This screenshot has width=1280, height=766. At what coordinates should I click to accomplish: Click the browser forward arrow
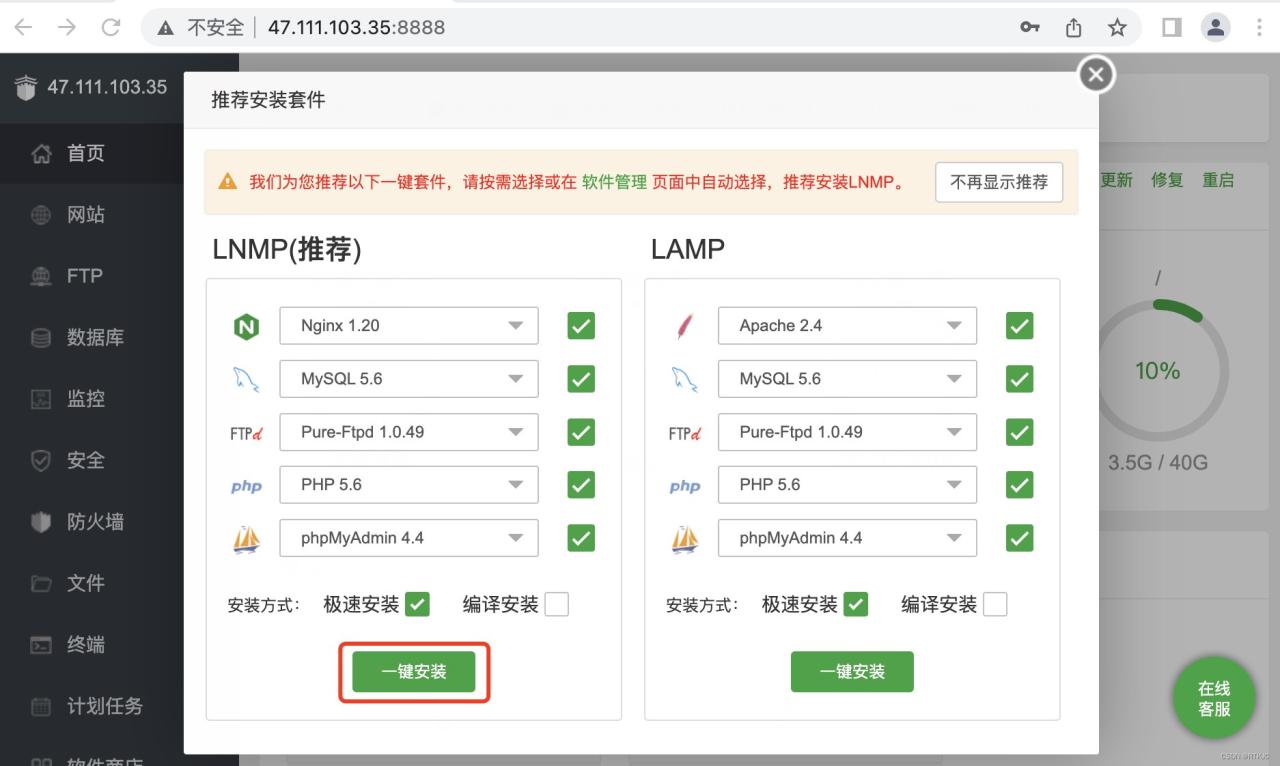click(x=67, y=27)
